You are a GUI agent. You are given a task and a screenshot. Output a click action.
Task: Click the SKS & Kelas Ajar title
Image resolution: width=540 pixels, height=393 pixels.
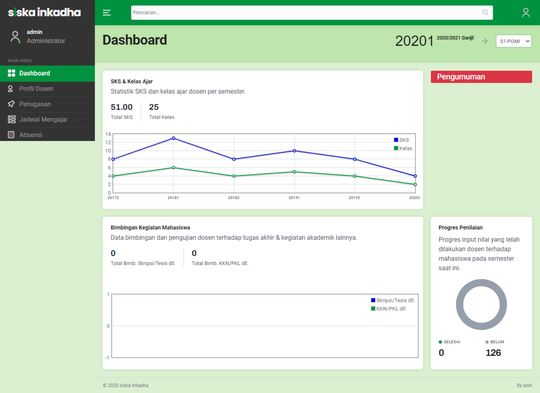tap(132, 82)
